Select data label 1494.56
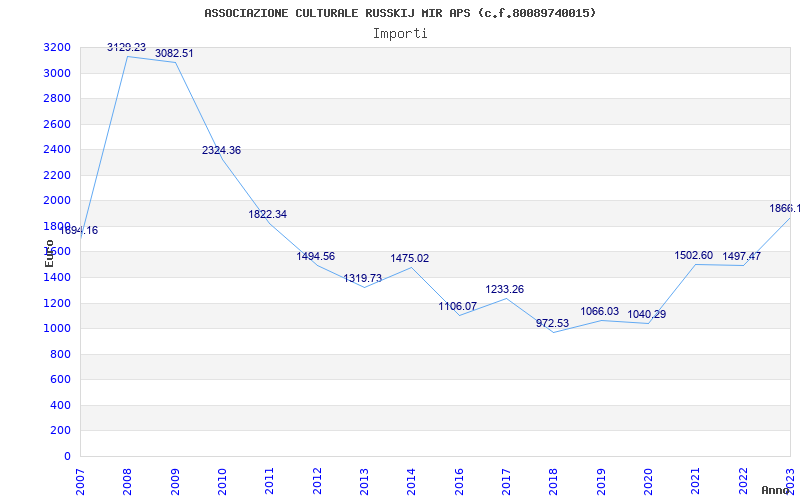This screenshot has width=800, height=500. [316, 256]
